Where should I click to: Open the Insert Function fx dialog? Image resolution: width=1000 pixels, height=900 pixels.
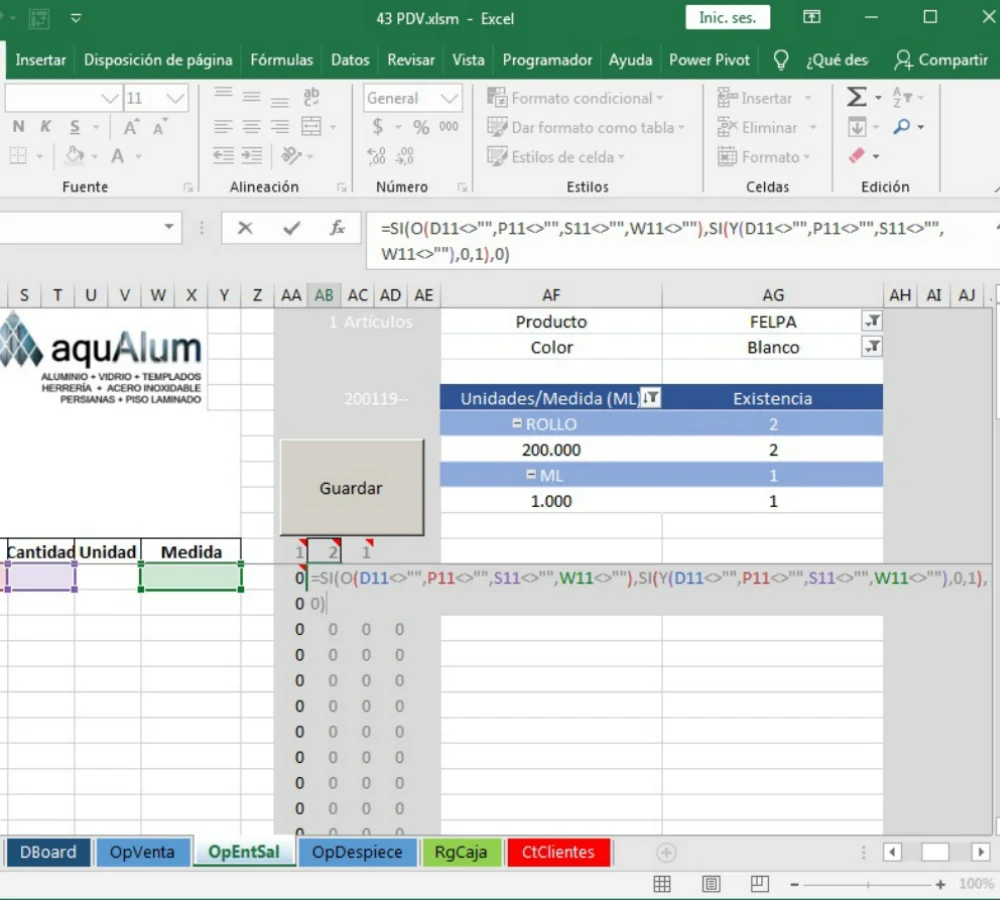(x=338, y=229)
